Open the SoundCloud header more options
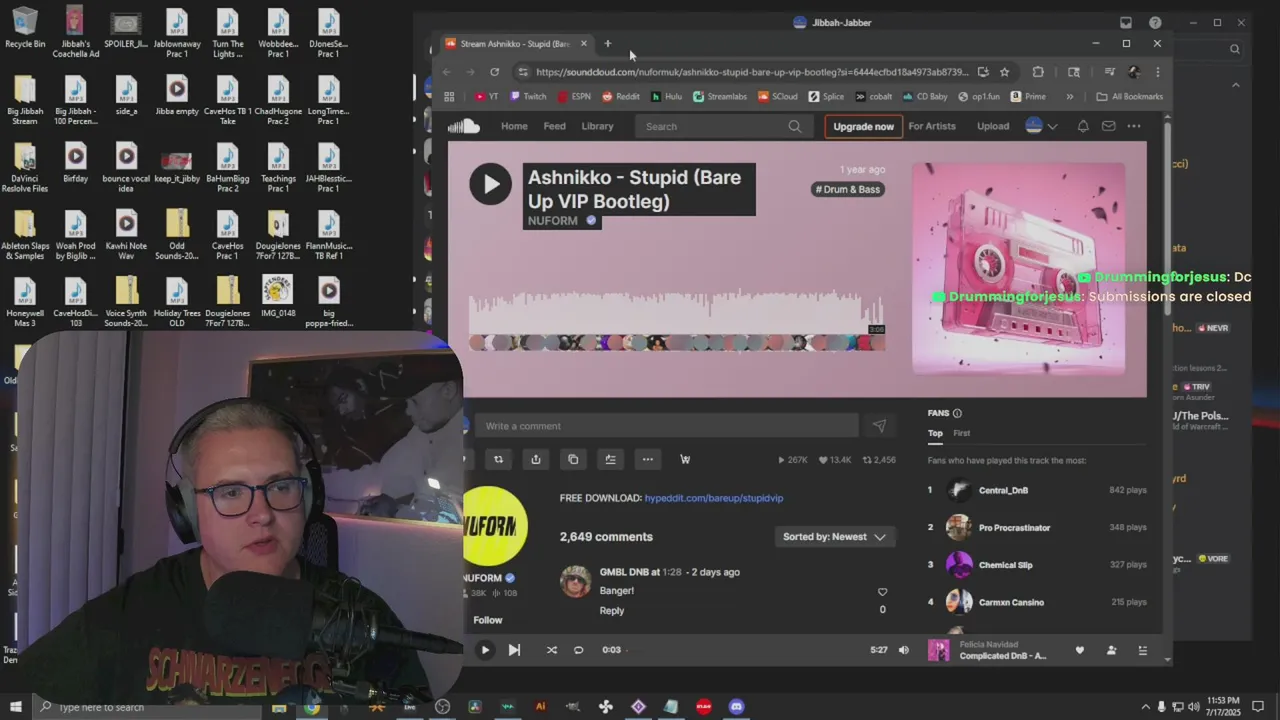Image resolution: width=1280 pixels, height=720 pixels. (x=1133, y=126)
